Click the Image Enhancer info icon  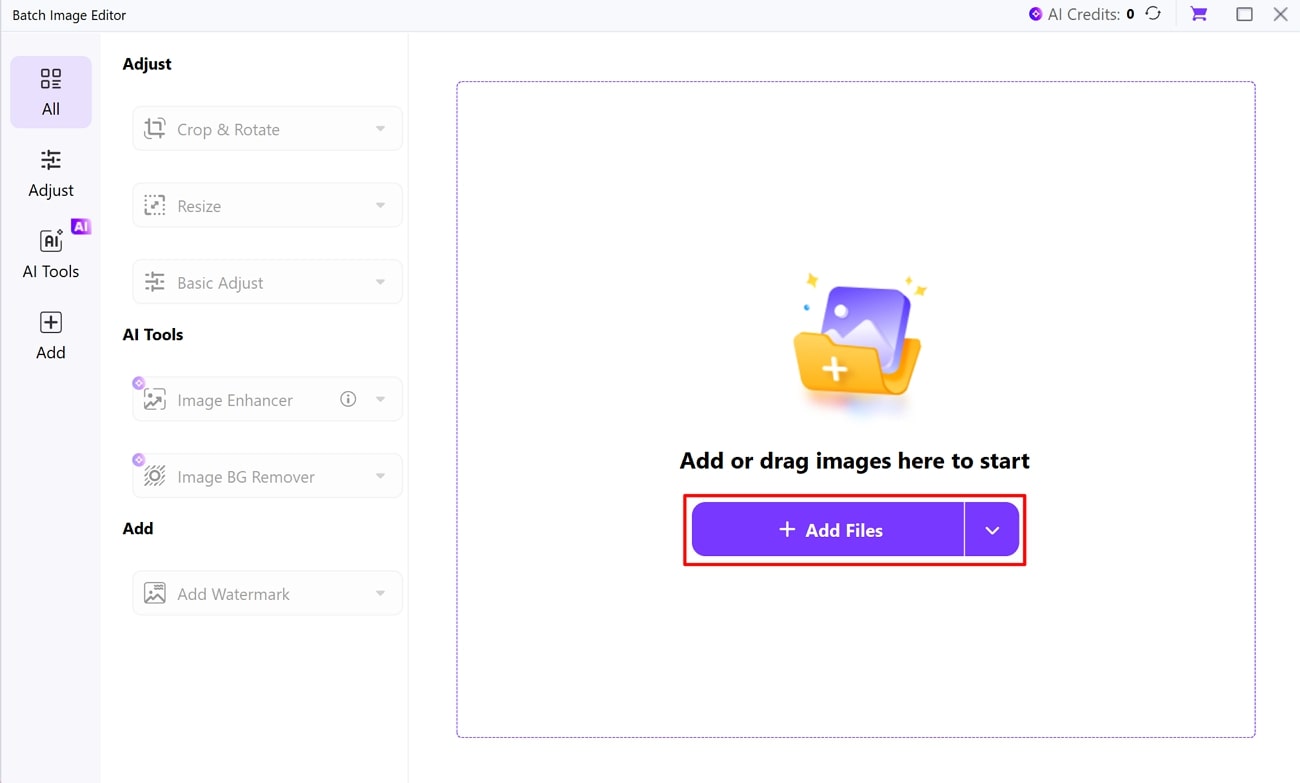click(348, 399)
